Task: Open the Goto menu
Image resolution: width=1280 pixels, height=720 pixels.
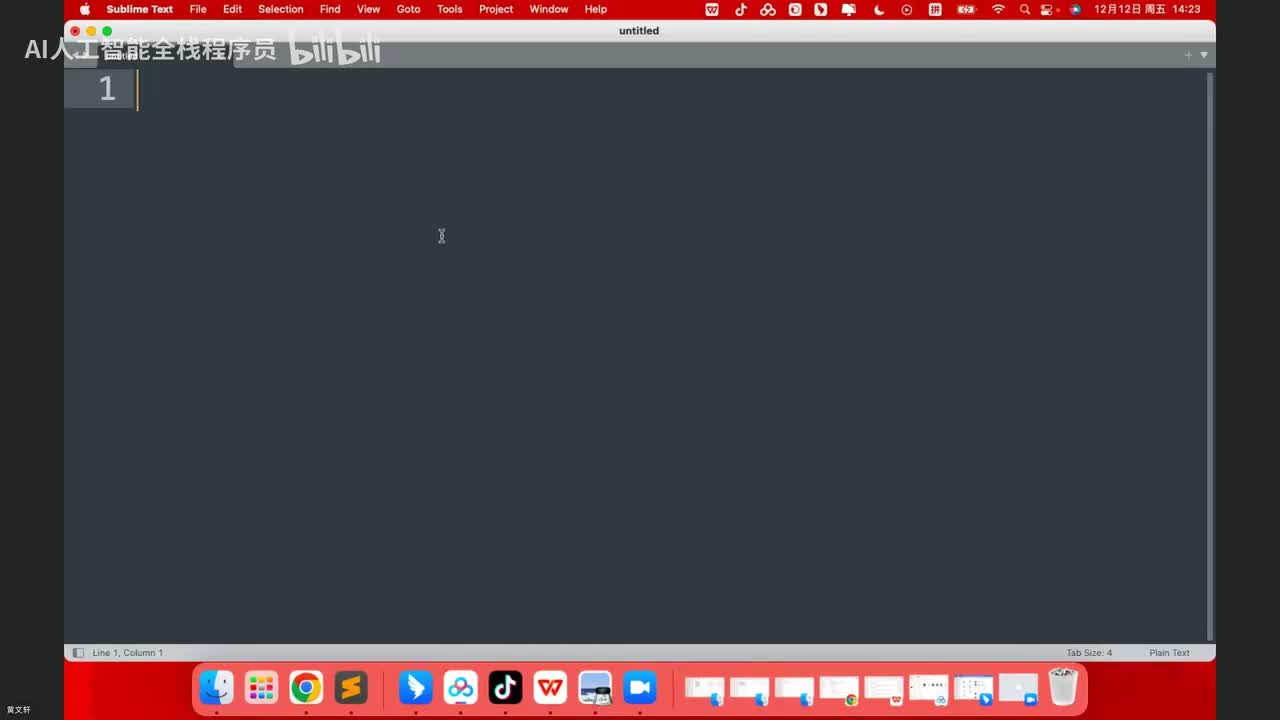Action: click(408, 9)
